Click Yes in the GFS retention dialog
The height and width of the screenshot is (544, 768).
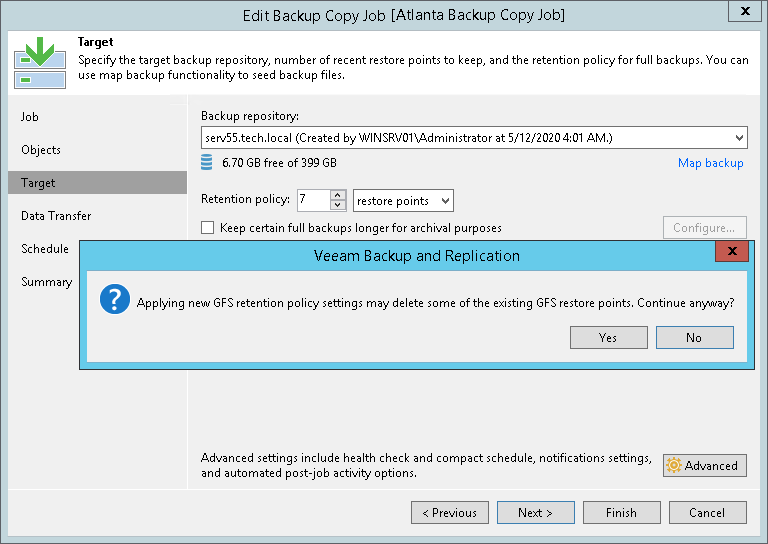(x=608, y=337)
